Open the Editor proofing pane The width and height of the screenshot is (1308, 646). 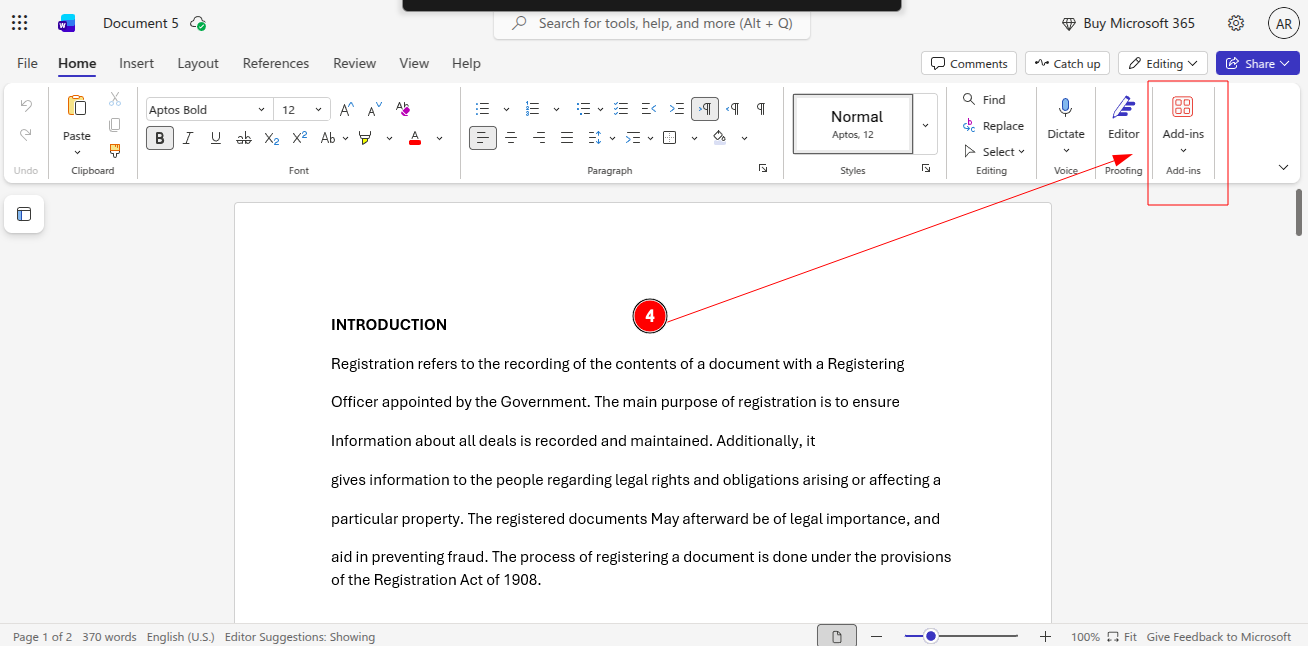1123,118
